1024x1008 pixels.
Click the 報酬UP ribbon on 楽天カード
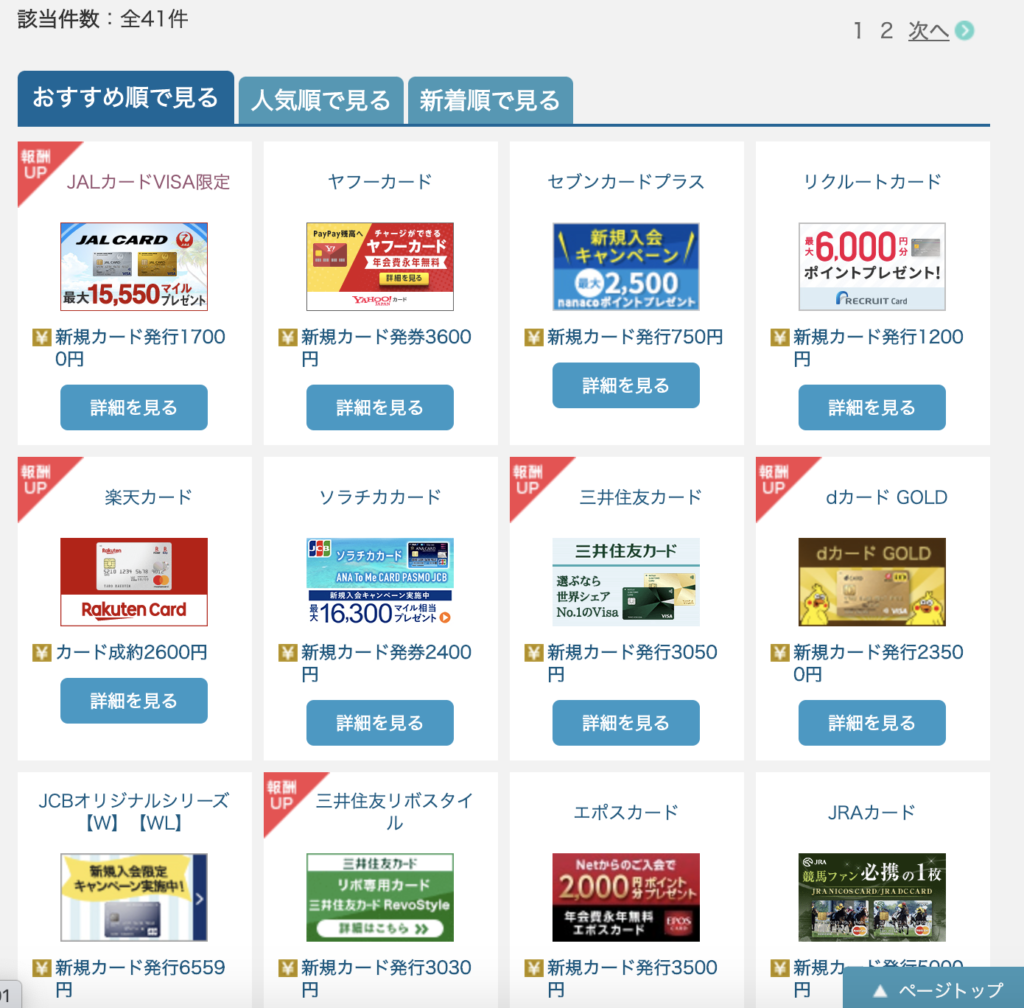click(x=37, y=480)
